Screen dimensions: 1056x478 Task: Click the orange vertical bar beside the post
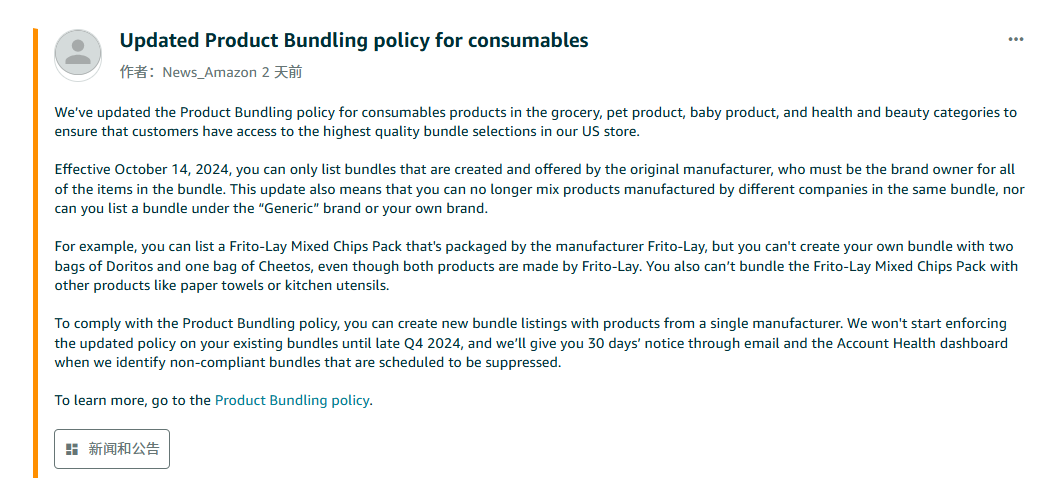36,253
